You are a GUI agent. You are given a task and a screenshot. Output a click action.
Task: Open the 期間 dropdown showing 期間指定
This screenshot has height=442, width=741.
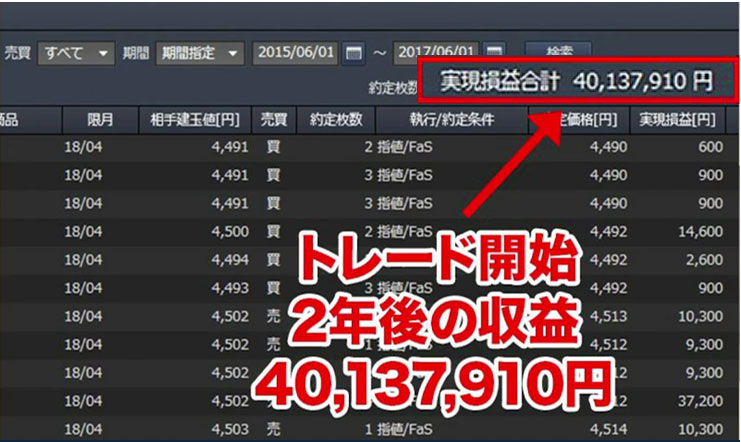pos(200,52)
